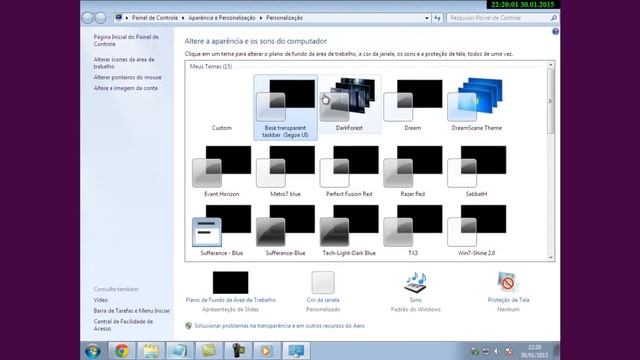Click the volume icon in system tray
Screen dimensions: 640x360
[x=497, y=351]
